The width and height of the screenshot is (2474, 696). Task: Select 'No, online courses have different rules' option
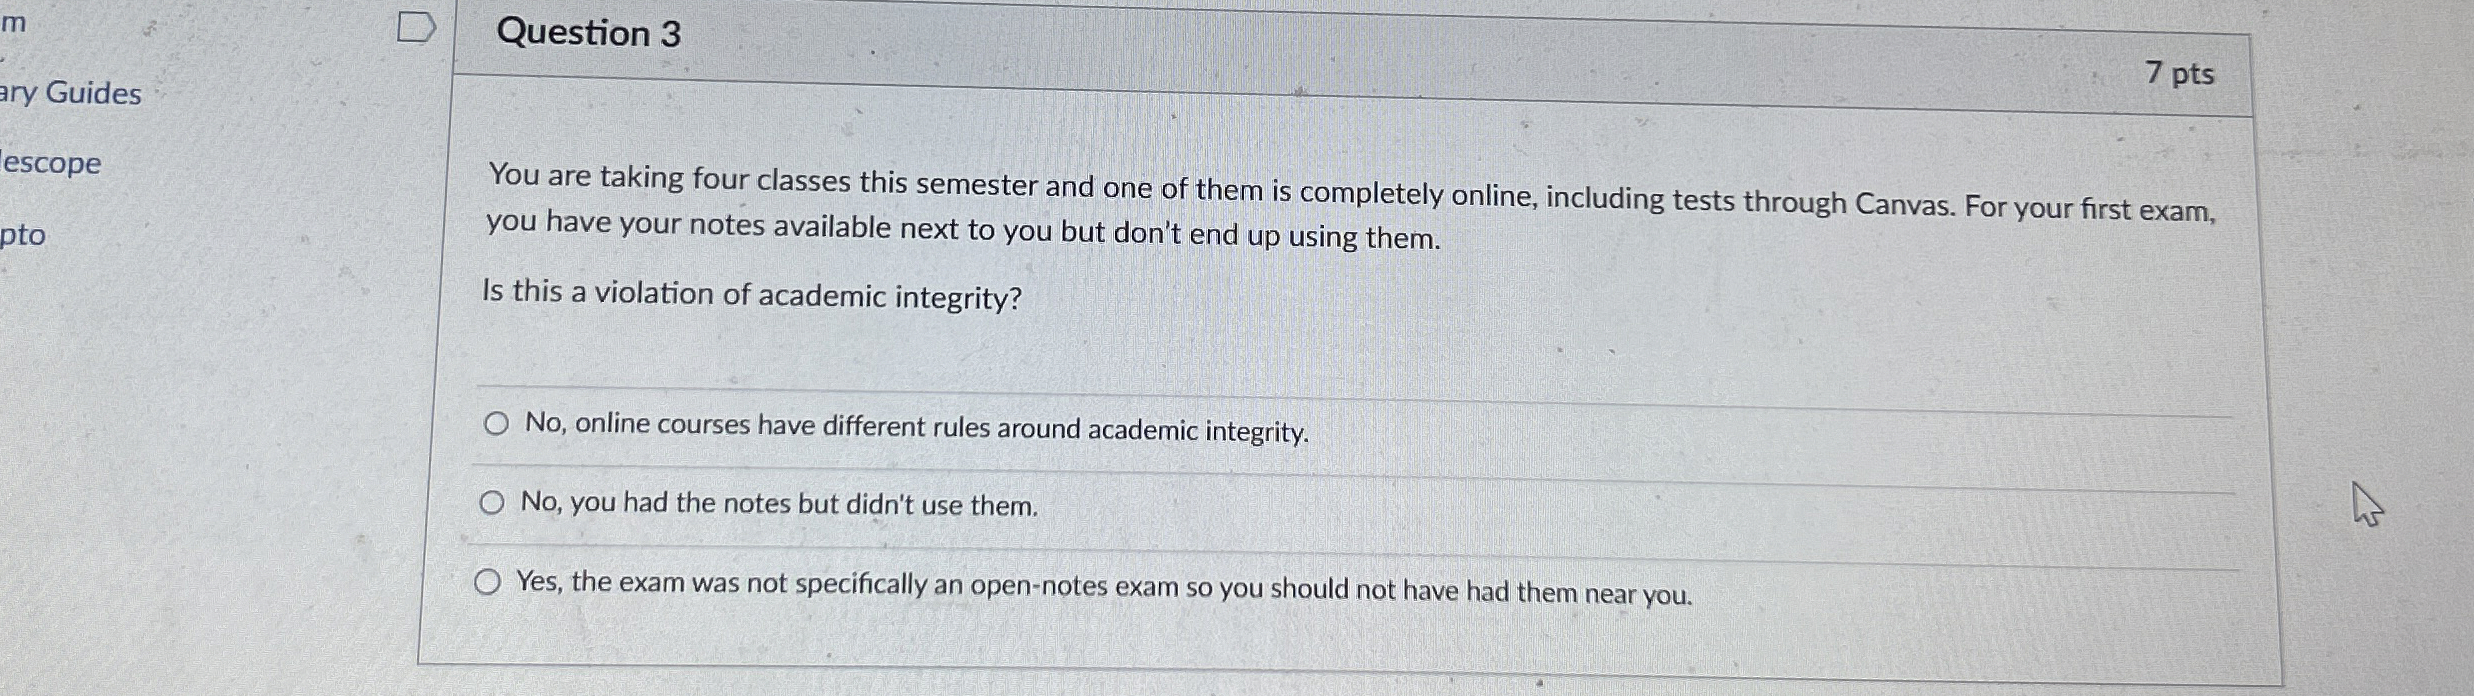tap(494, 425)
